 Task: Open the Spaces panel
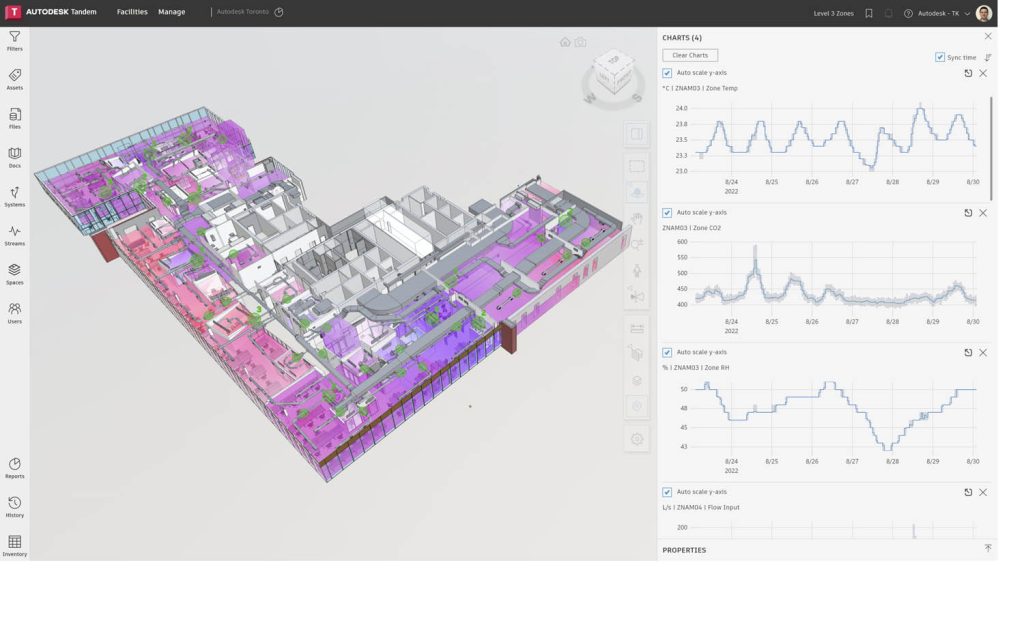(x=14, y=273)
